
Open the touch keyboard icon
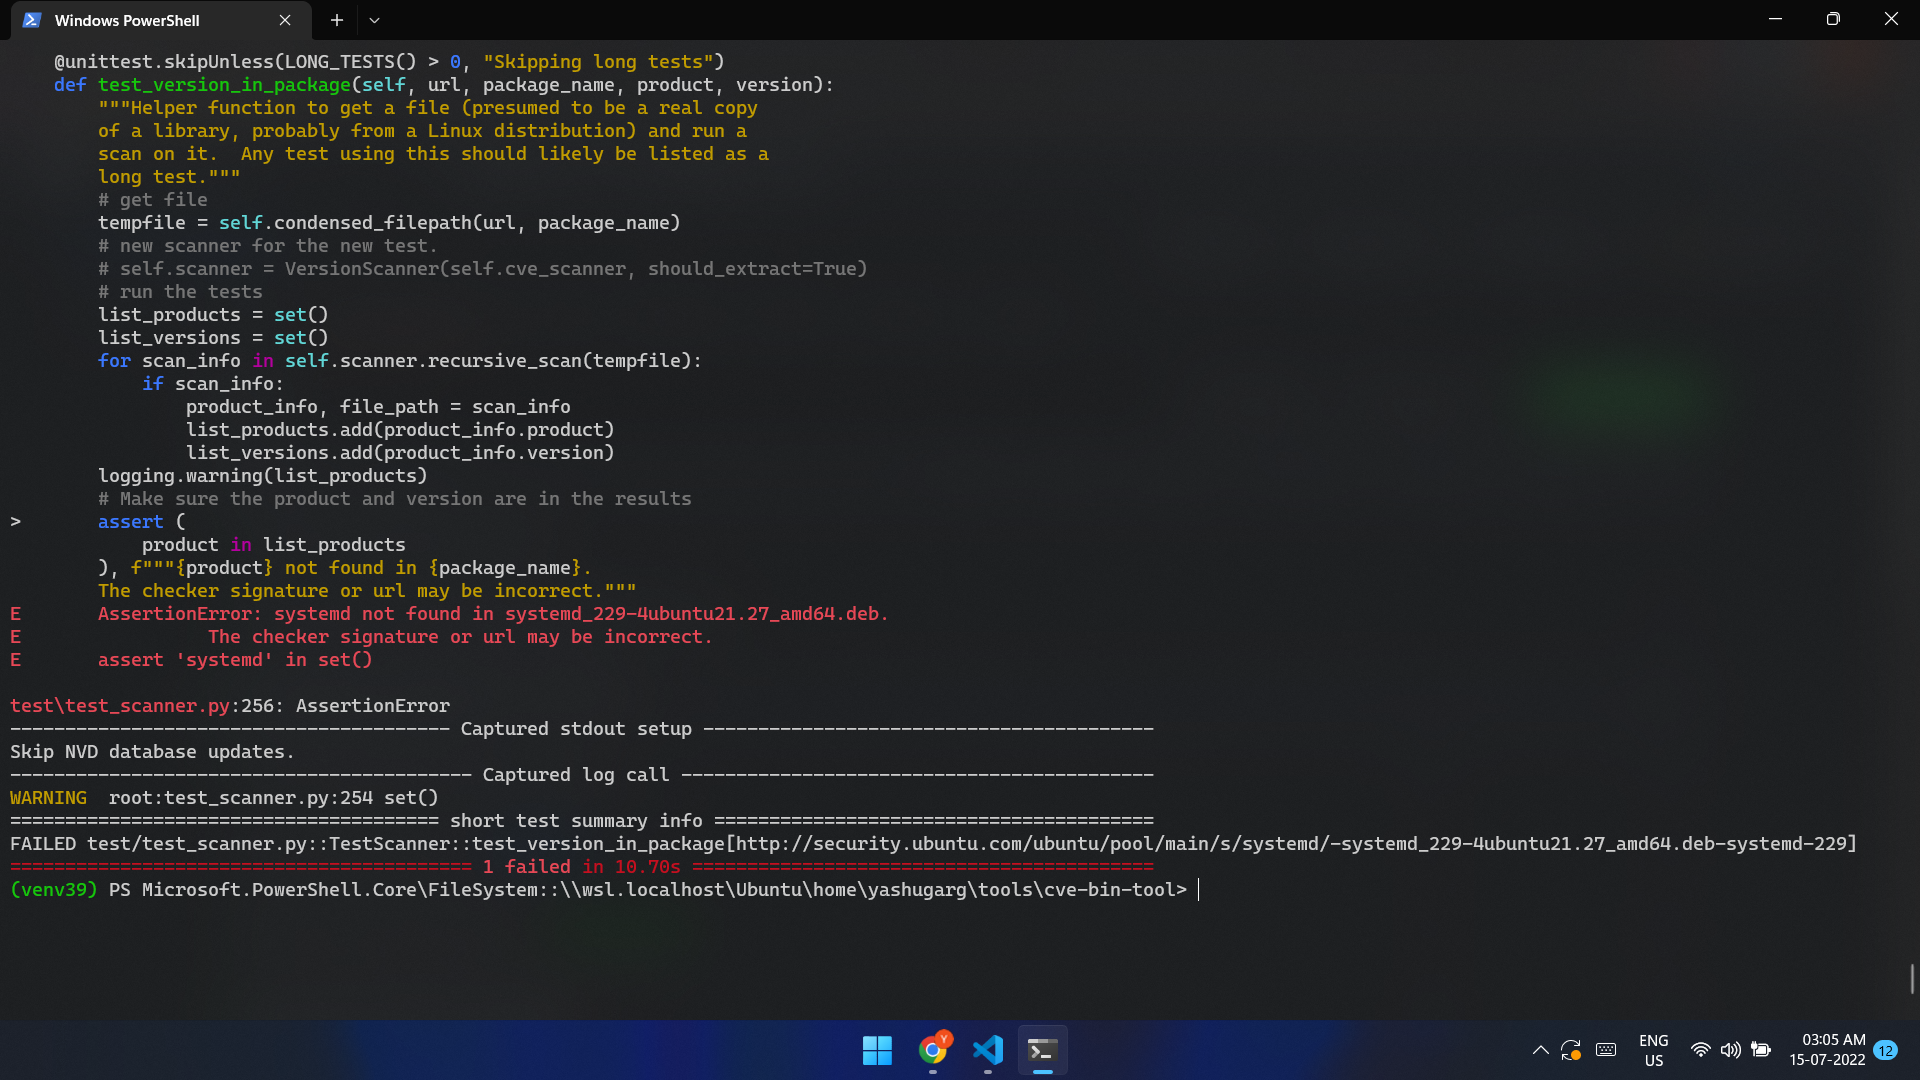(1606, 1050)
